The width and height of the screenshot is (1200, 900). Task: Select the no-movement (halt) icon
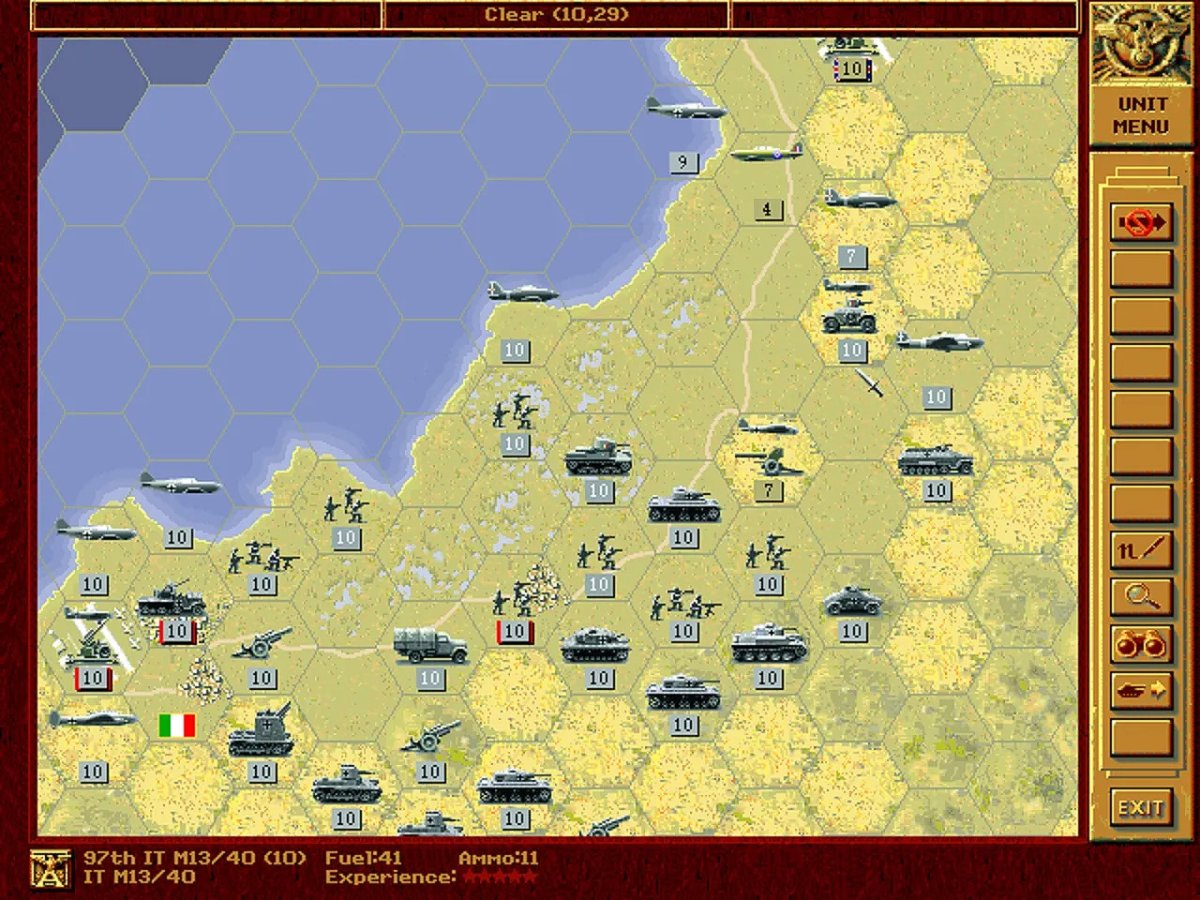(x=1141, y=222)
